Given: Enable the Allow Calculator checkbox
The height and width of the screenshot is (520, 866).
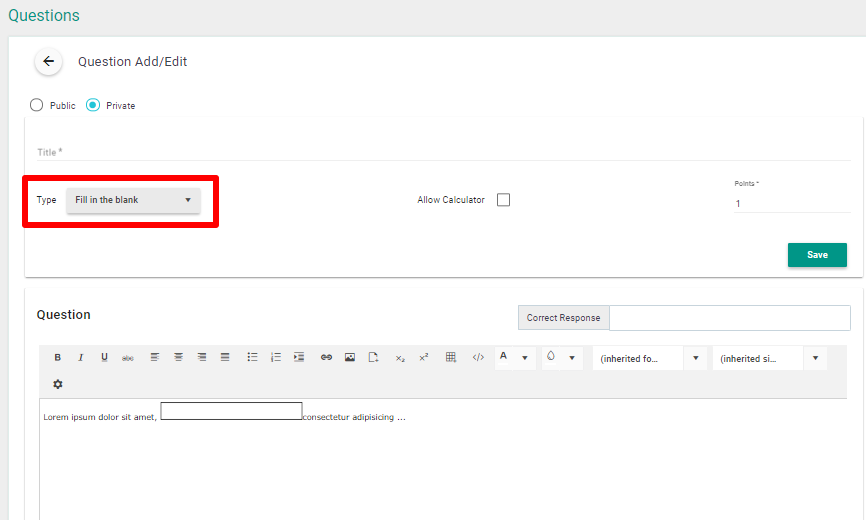Looking at the screenshot, I should 503,200.
